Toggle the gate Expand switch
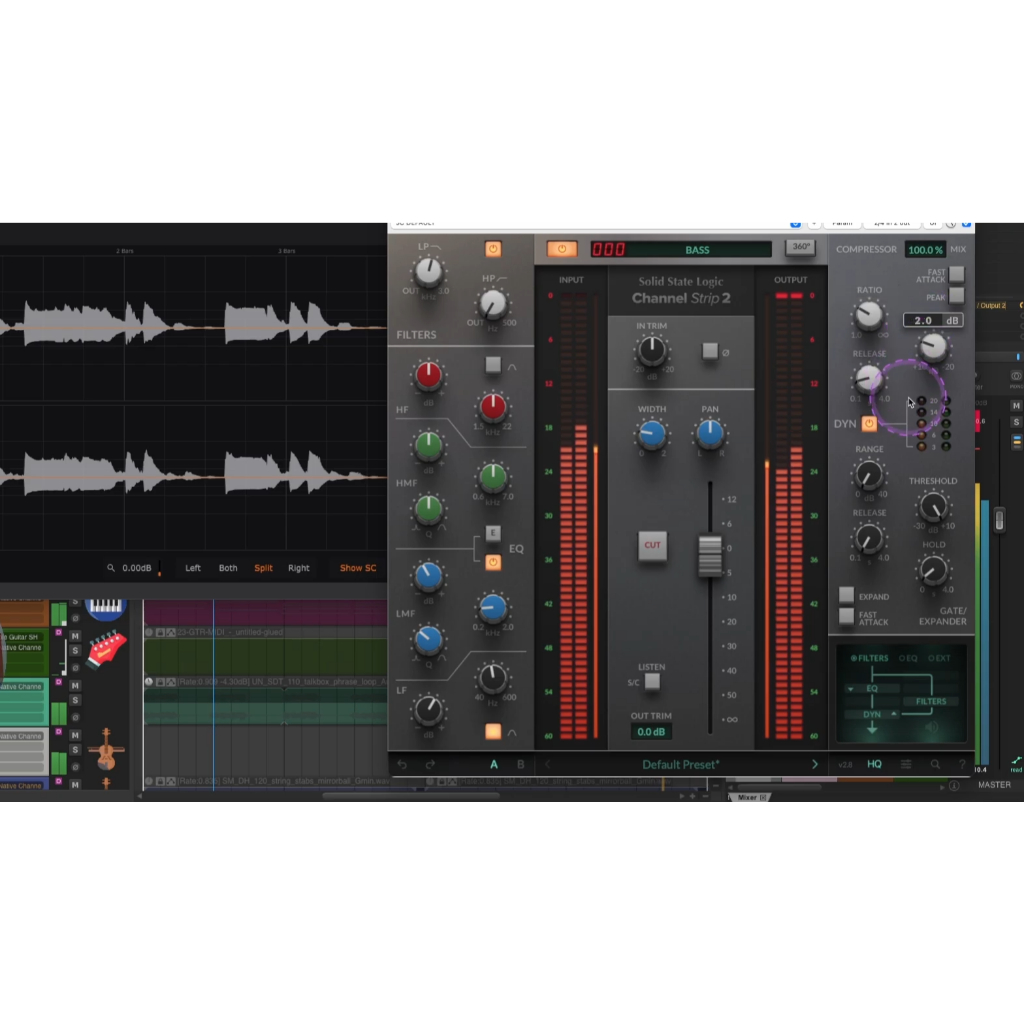1024x1024 pixels. tap(846, 595)
